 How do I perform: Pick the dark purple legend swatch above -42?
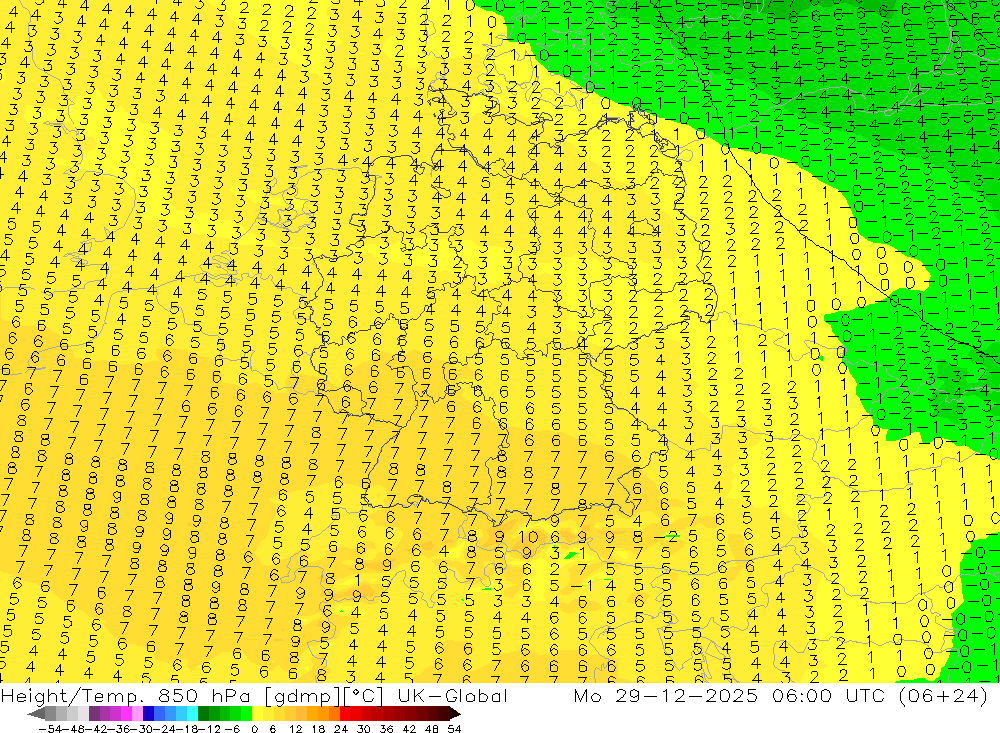pos(94,713)
